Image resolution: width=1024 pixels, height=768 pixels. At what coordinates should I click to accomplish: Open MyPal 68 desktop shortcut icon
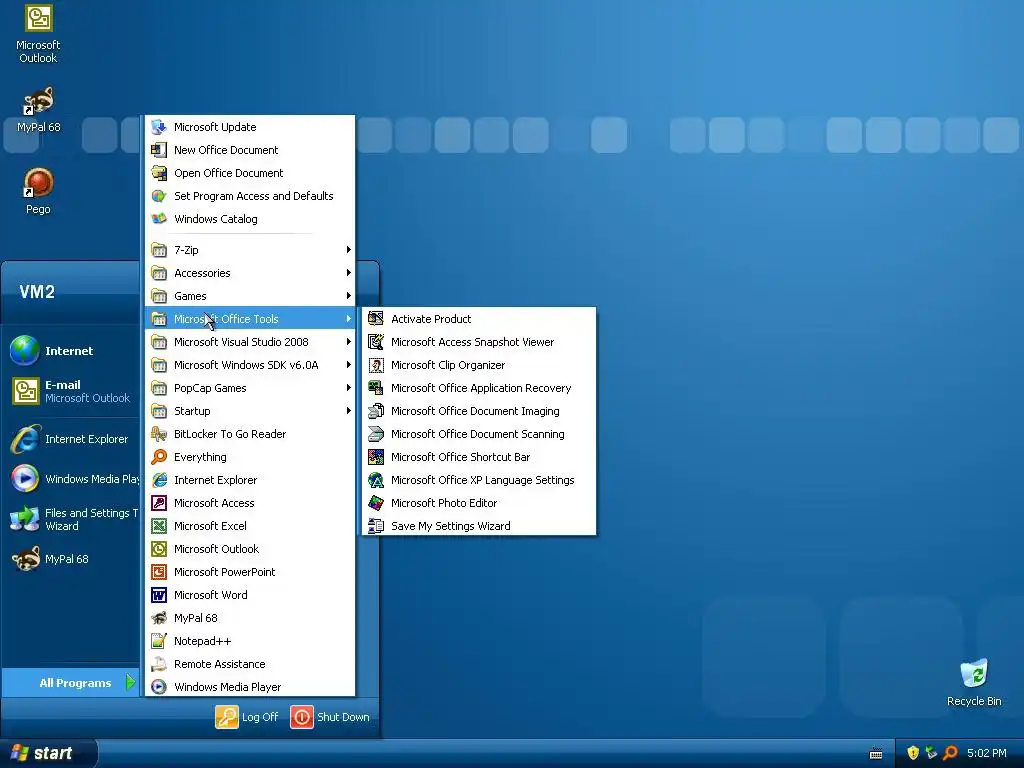38,101
